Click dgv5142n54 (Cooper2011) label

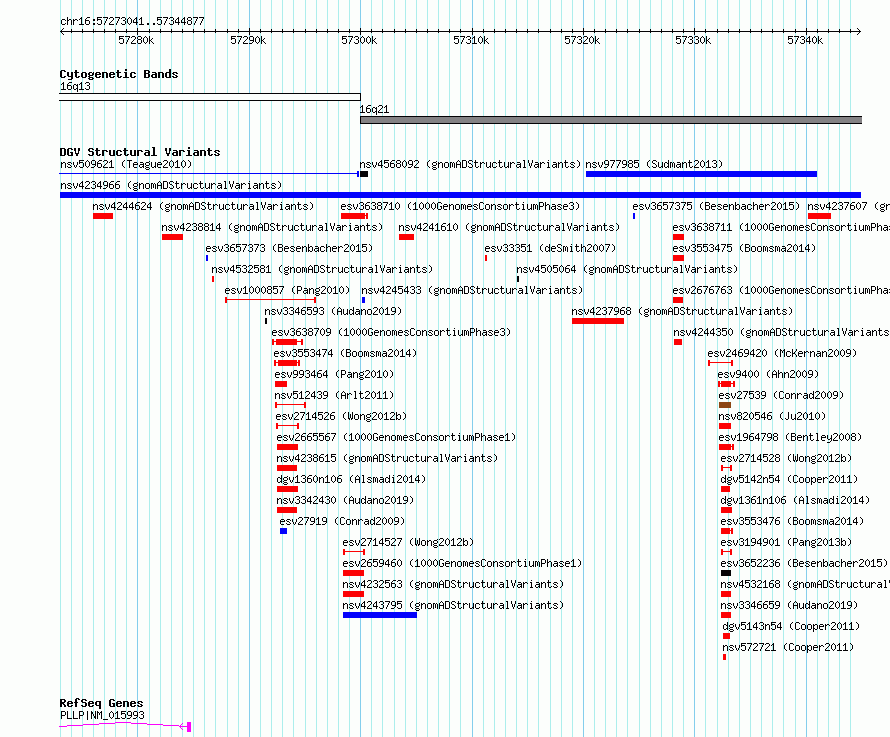click(x=789, y=479)
